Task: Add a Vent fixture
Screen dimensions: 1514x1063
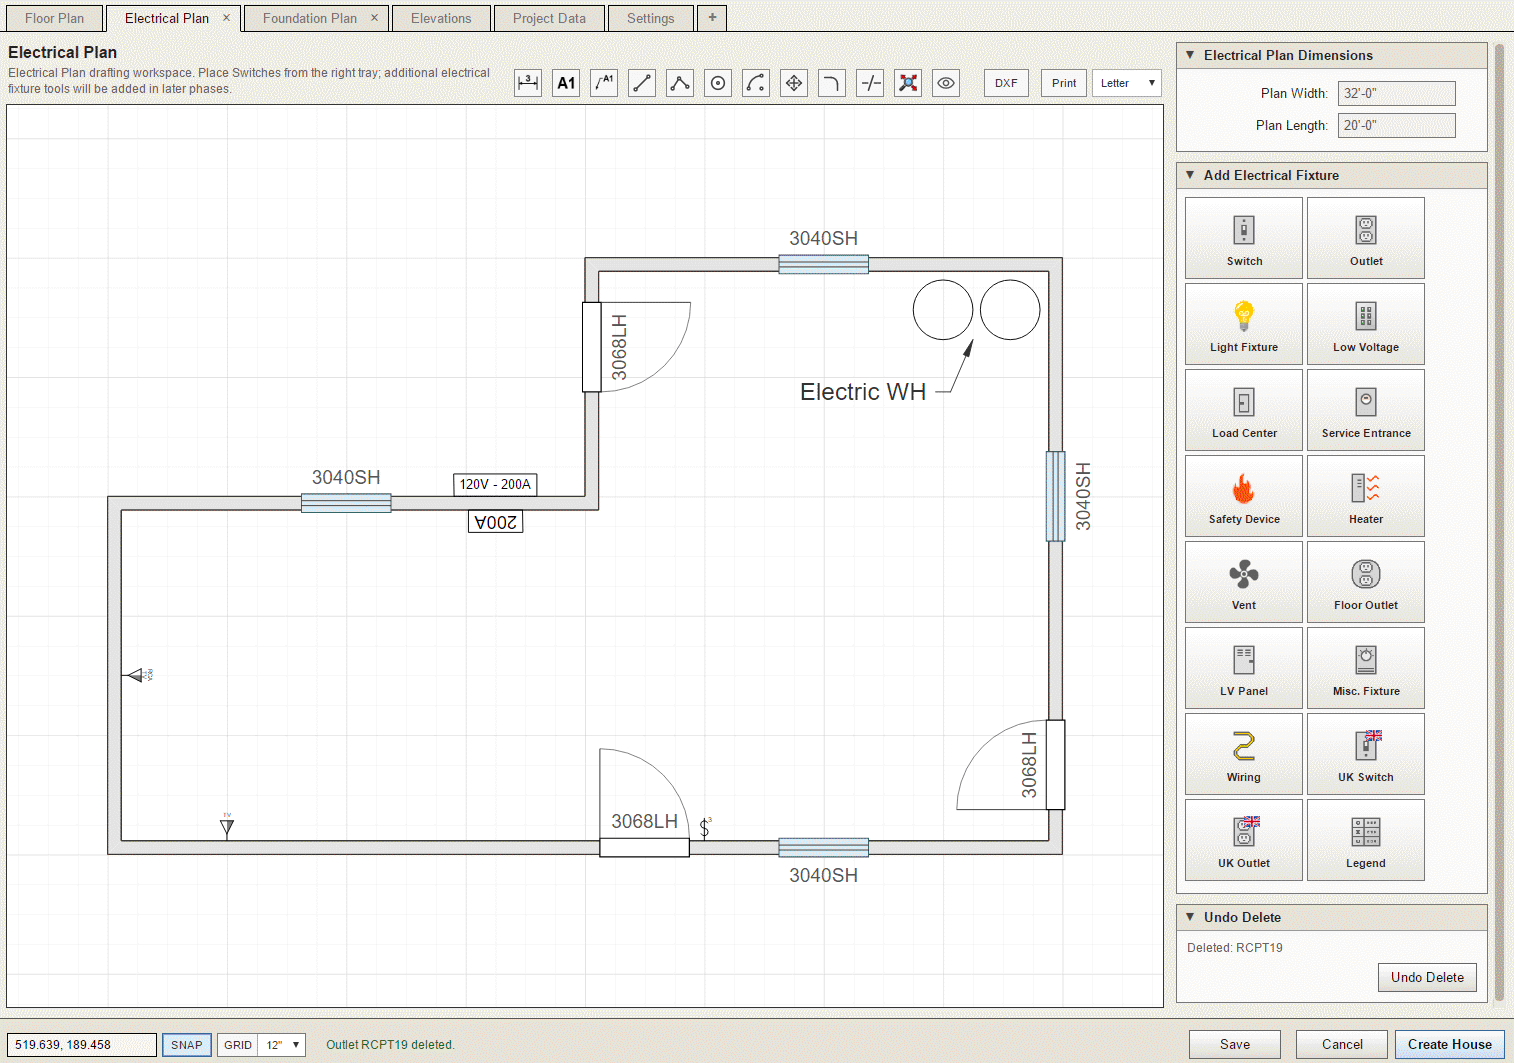Action: click(1244, 582)
